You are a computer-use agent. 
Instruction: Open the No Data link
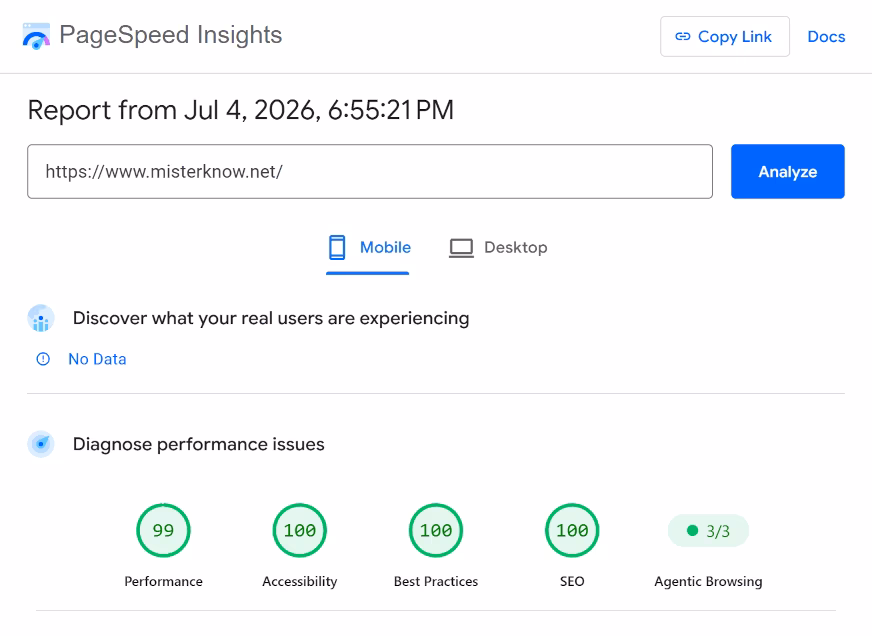(x=97, y=359)
